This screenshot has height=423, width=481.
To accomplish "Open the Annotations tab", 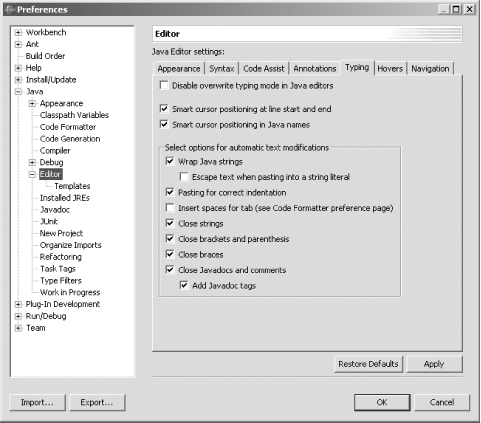I will [315, 69].
